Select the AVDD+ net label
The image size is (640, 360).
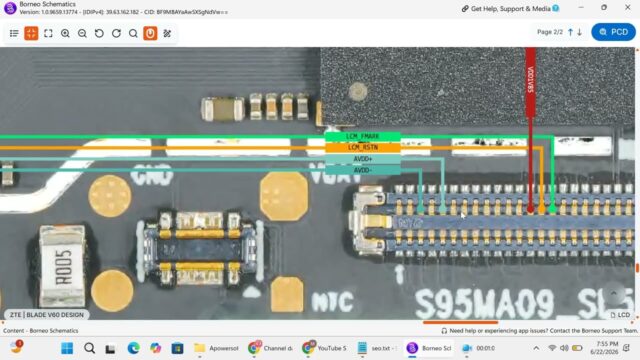pyautogui.click(x=362, y=159)
